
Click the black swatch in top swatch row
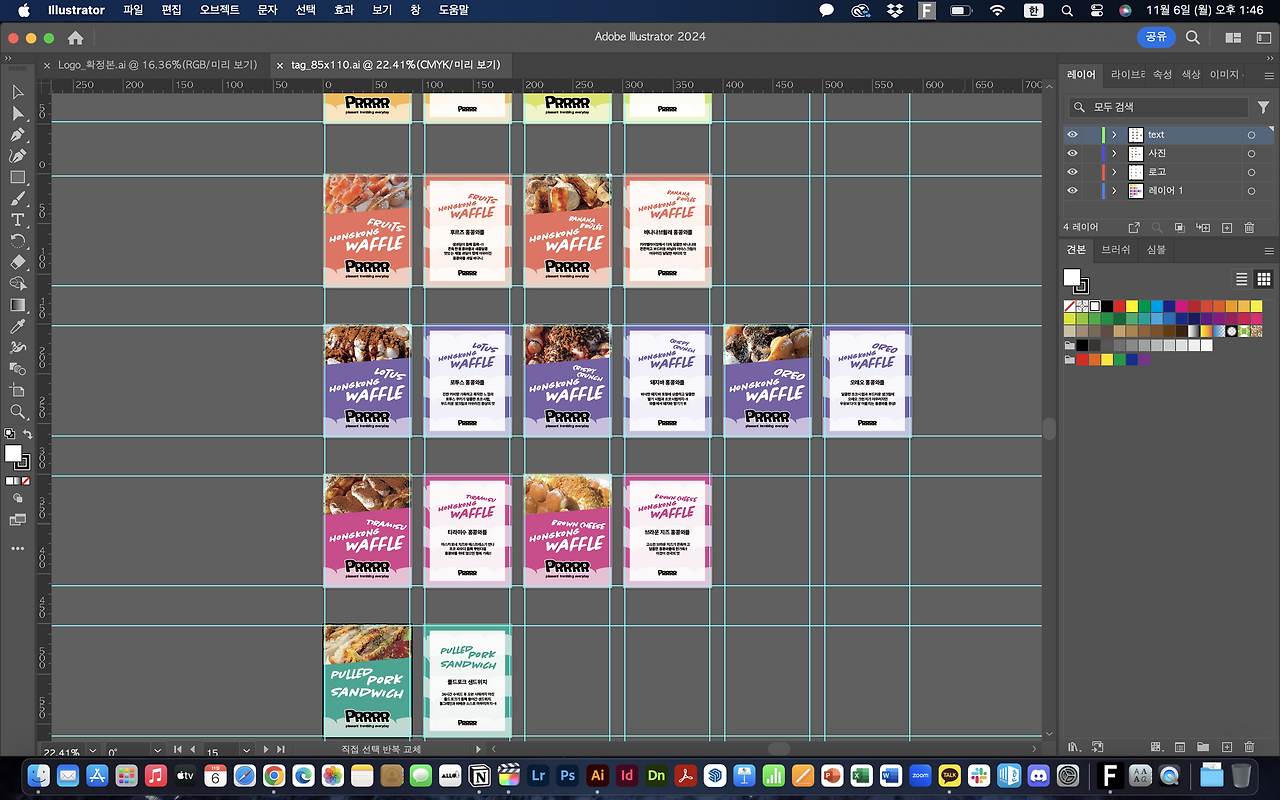click(1107, 306)
